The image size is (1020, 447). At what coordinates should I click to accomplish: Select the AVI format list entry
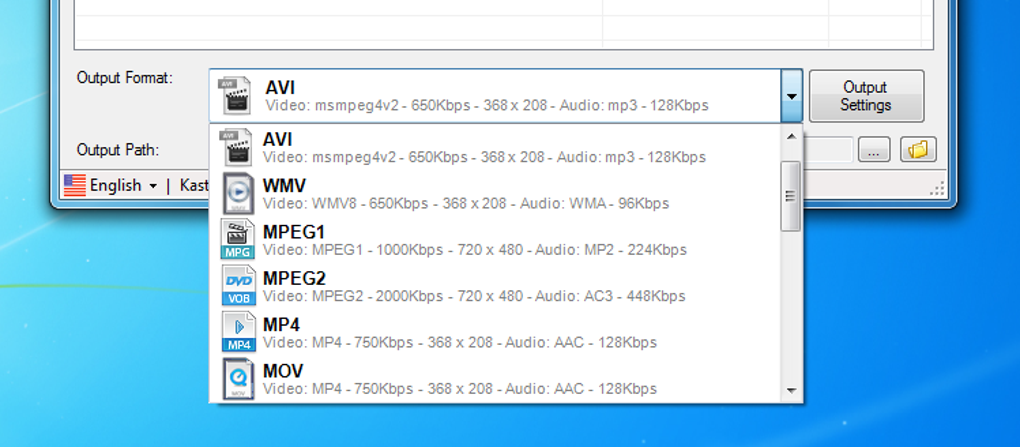pos(495,148)
